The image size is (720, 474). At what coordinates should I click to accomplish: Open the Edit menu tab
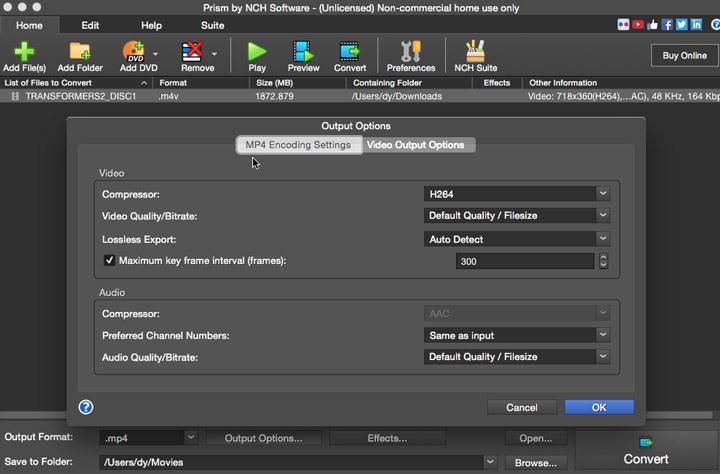[90, 25]
